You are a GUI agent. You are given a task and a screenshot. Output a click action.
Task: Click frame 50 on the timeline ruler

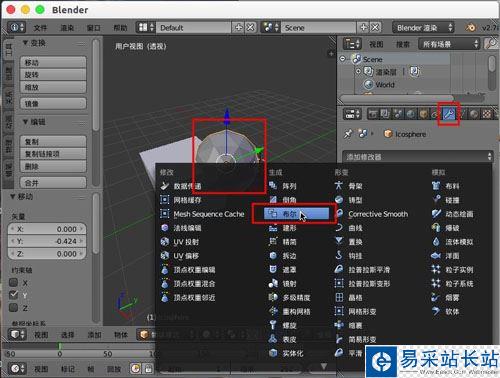[107, 354]
